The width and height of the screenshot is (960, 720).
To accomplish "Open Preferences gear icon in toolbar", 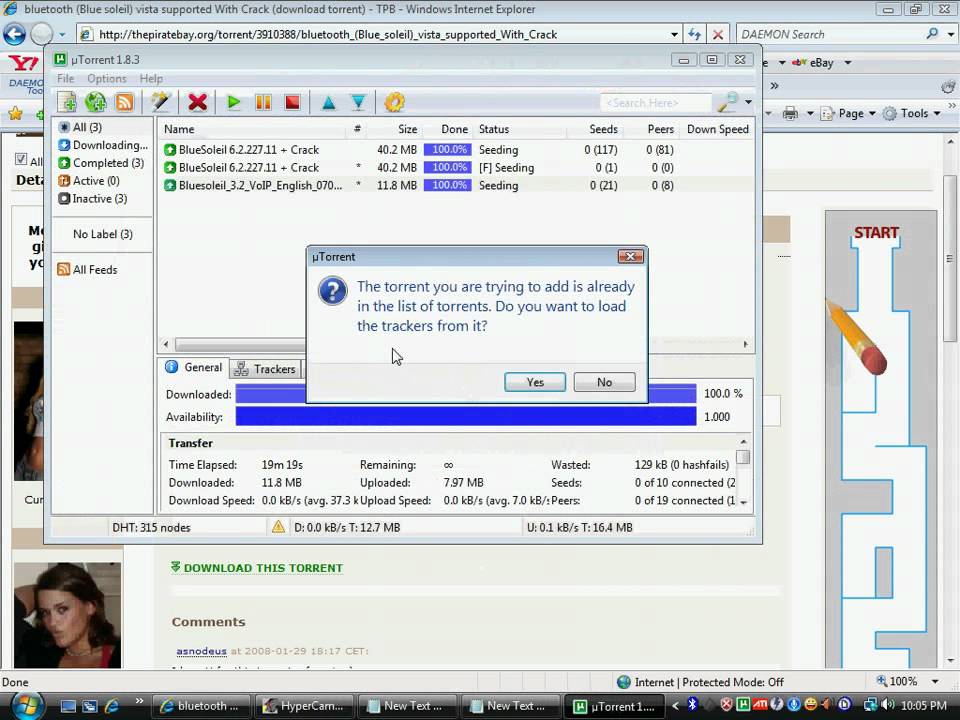I will pyautogui.click(x=394, y=102).
